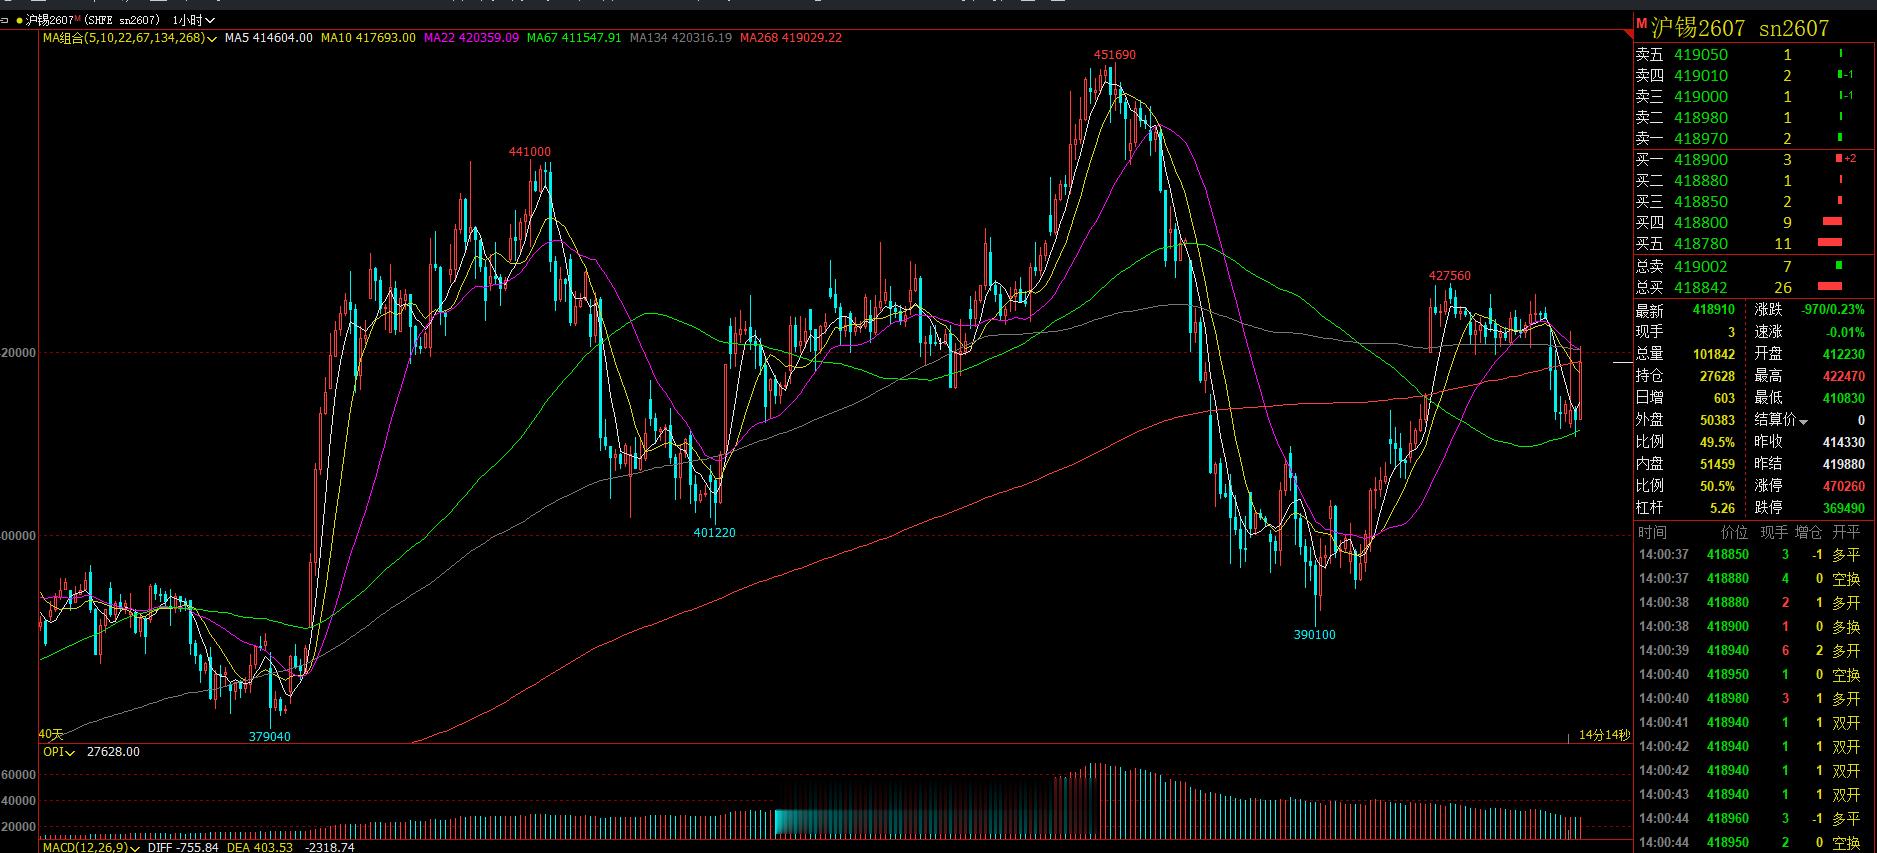1877x853 pixels.
Task: Click the 开平 column header in trade list
Action: tap(1846, 533)
